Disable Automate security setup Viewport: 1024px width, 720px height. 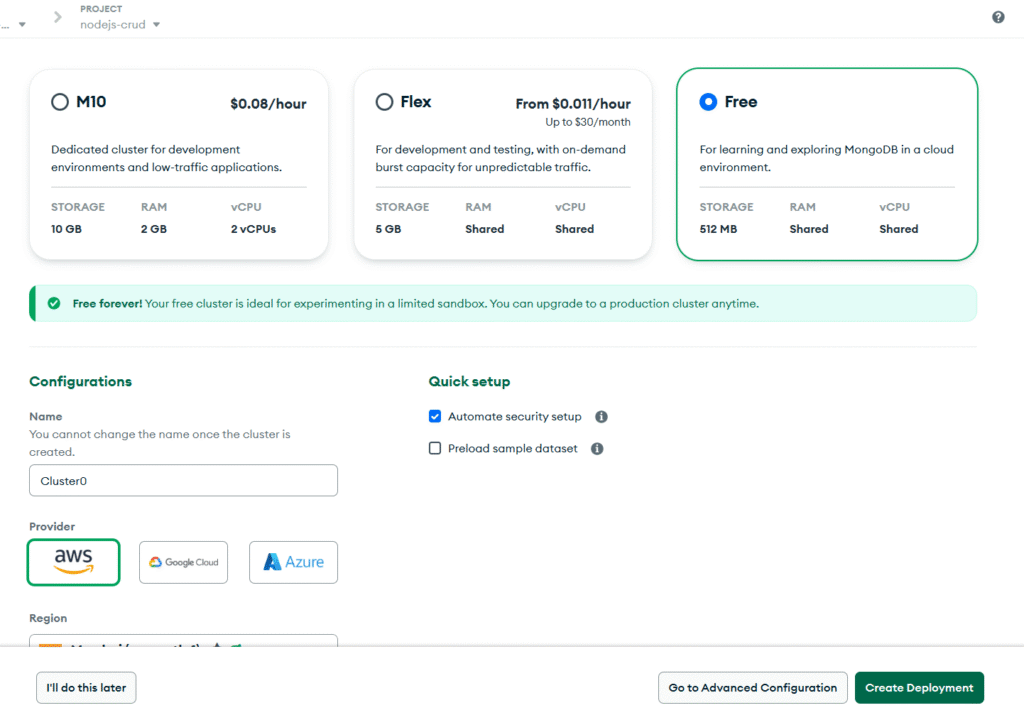[435, 416]
